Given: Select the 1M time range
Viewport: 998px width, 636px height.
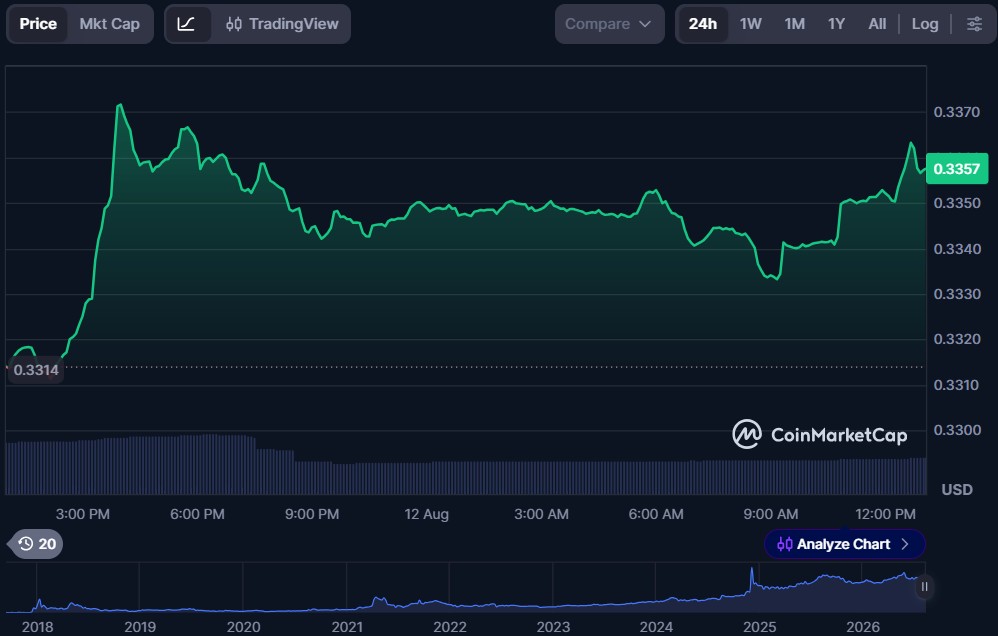Looking at the screenshot, I should 794,24.
